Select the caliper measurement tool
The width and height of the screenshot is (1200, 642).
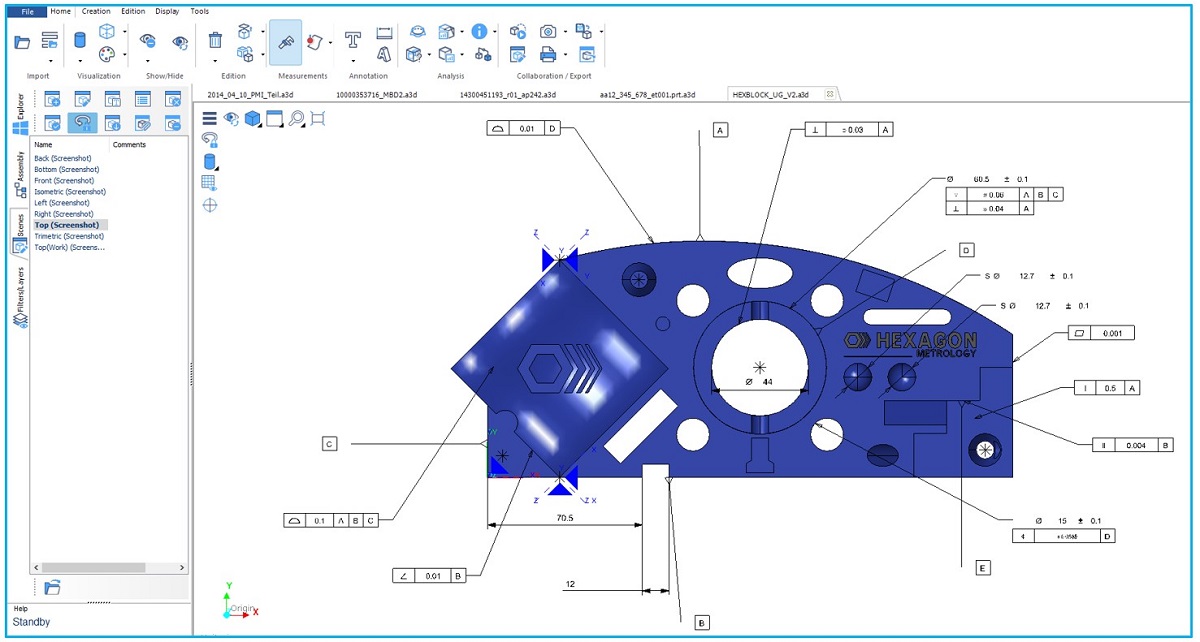(x=285, y=42)
